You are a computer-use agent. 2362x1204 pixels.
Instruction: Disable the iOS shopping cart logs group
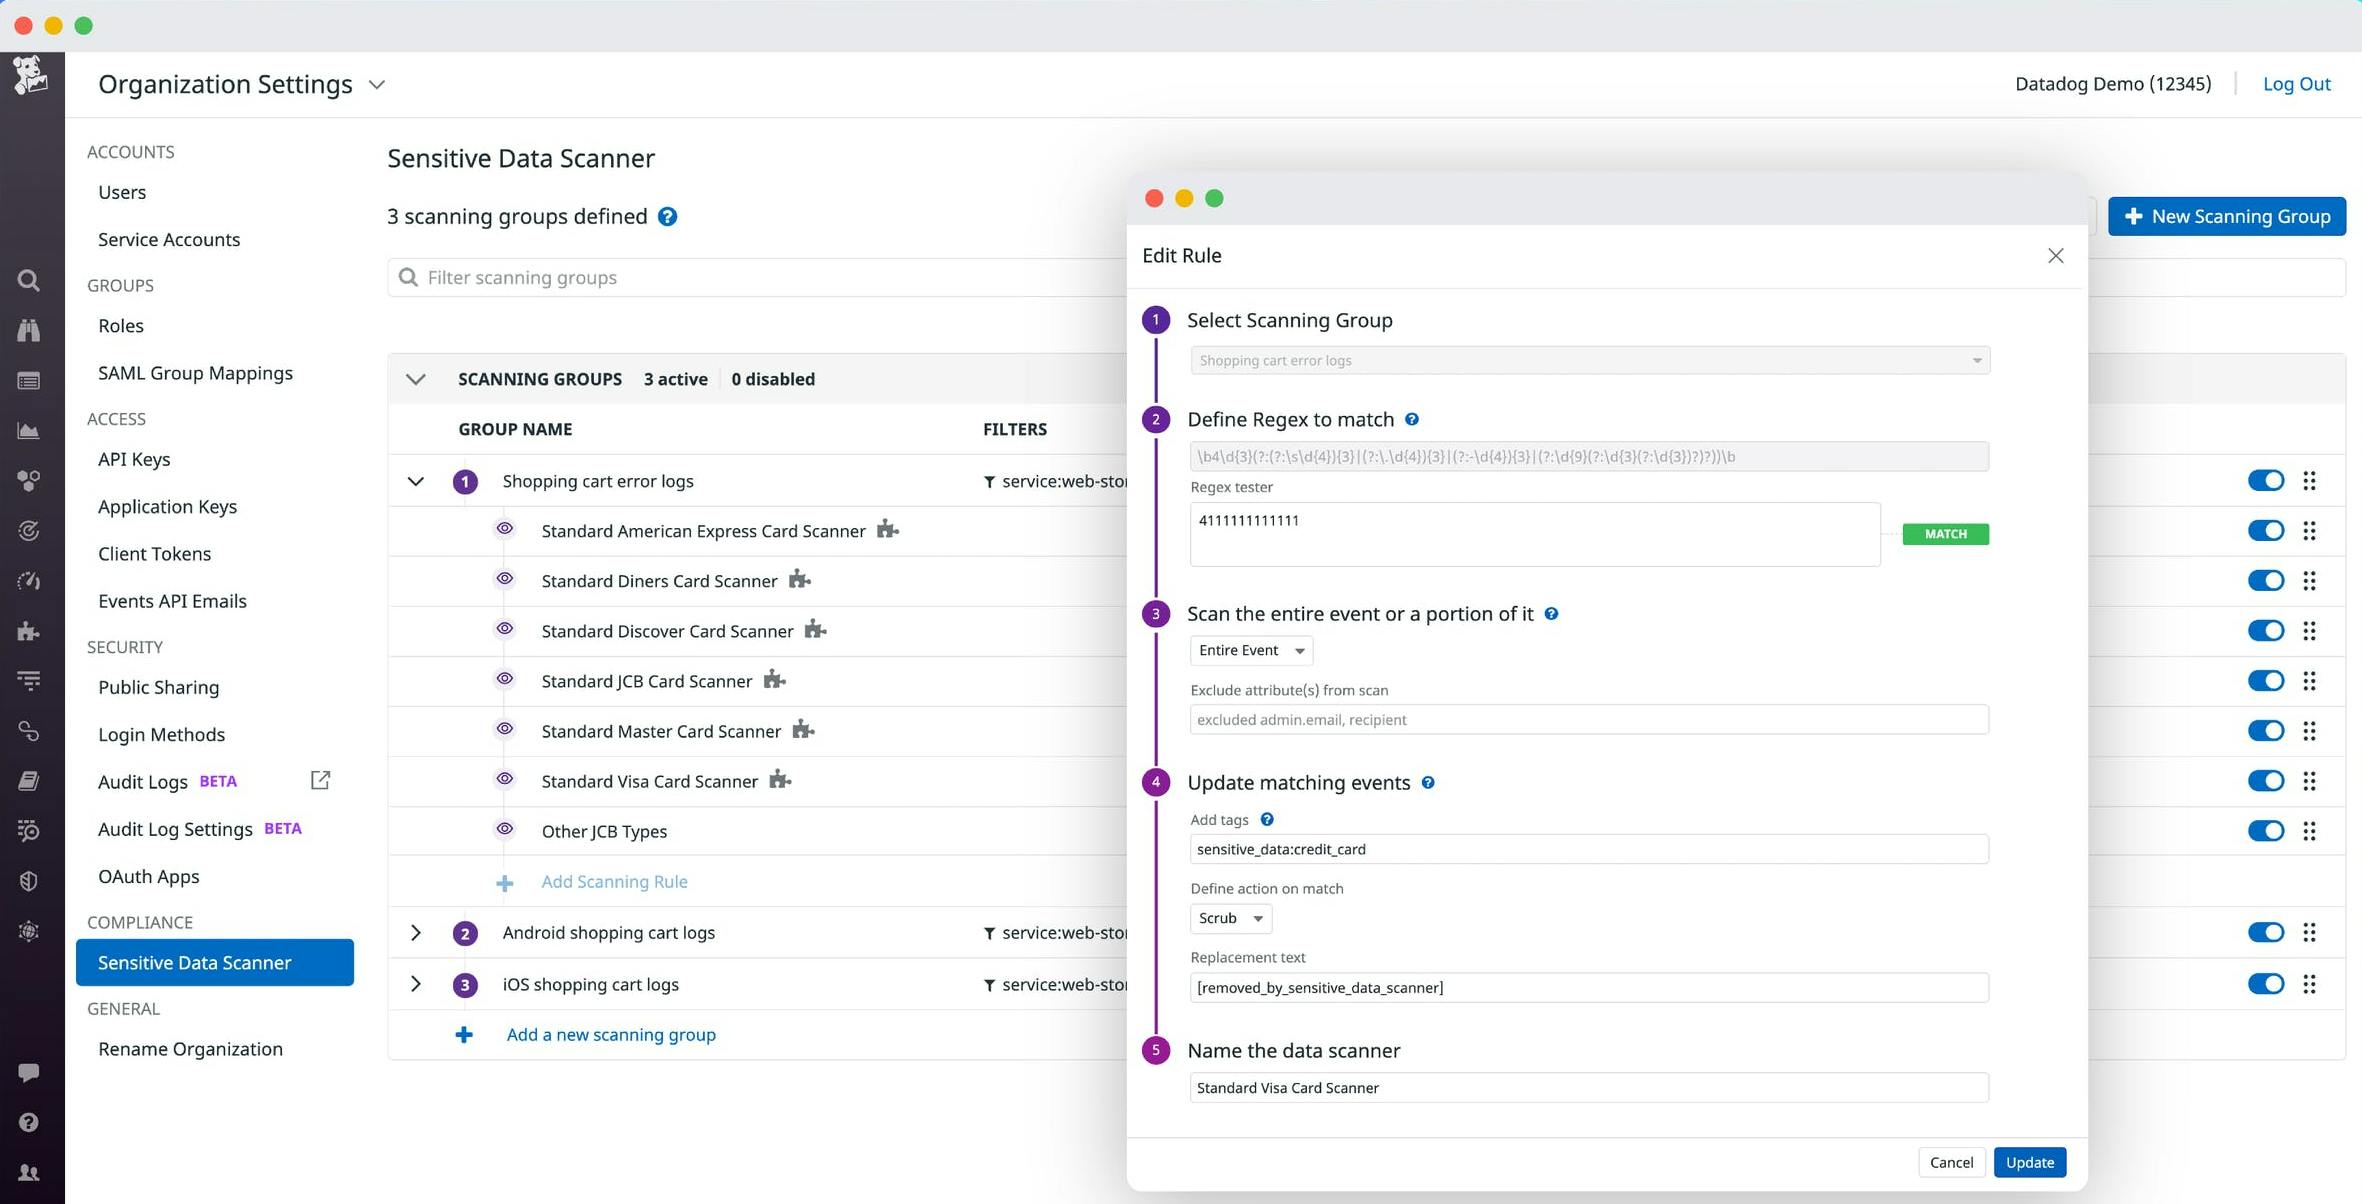[2265, 984]
